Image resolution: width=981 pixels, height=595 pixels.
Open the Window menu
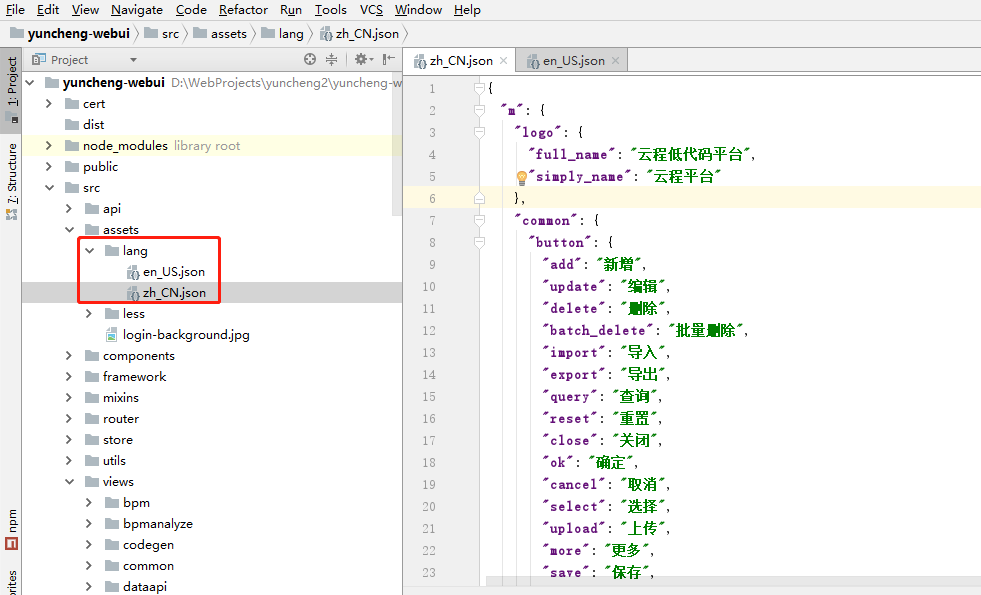pyautogui.click(x=418, y=10)
